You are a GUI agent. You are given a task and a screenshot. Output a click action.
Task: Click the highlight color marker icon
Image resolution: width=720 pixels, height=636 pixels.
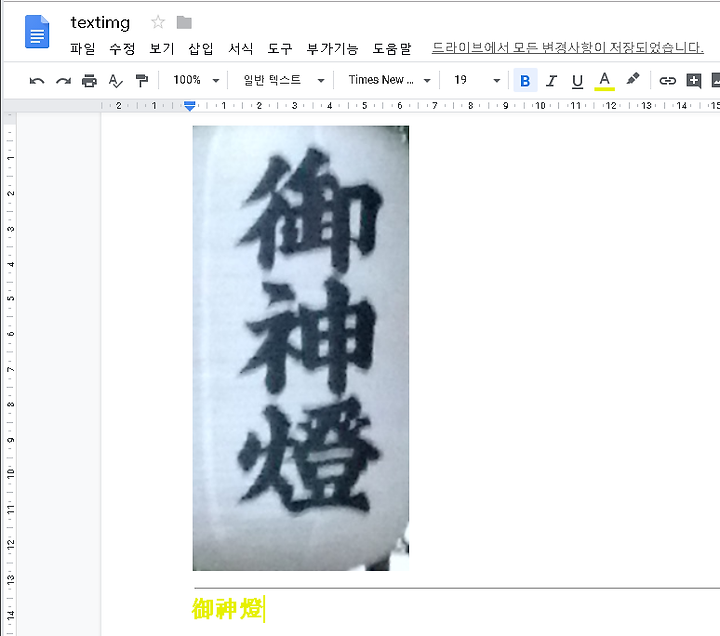pyautogui.click(x=633, y=79)
